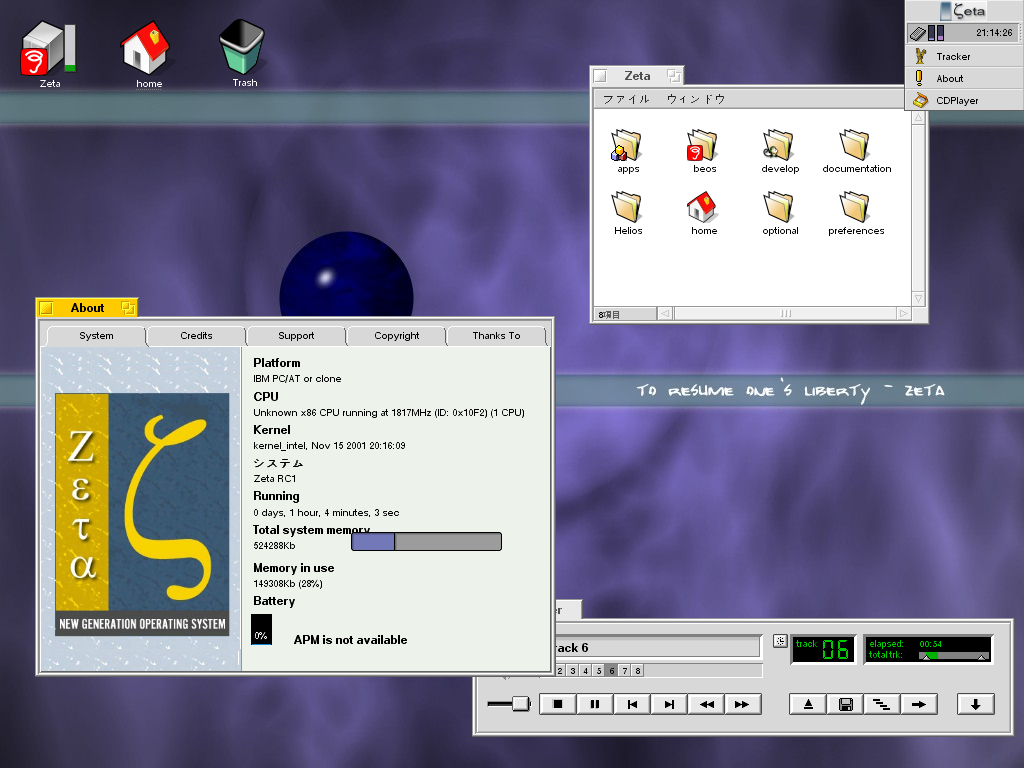
Task: Click the horizontal scrollbar thumb in Zeta window
Action: [786, 313]
